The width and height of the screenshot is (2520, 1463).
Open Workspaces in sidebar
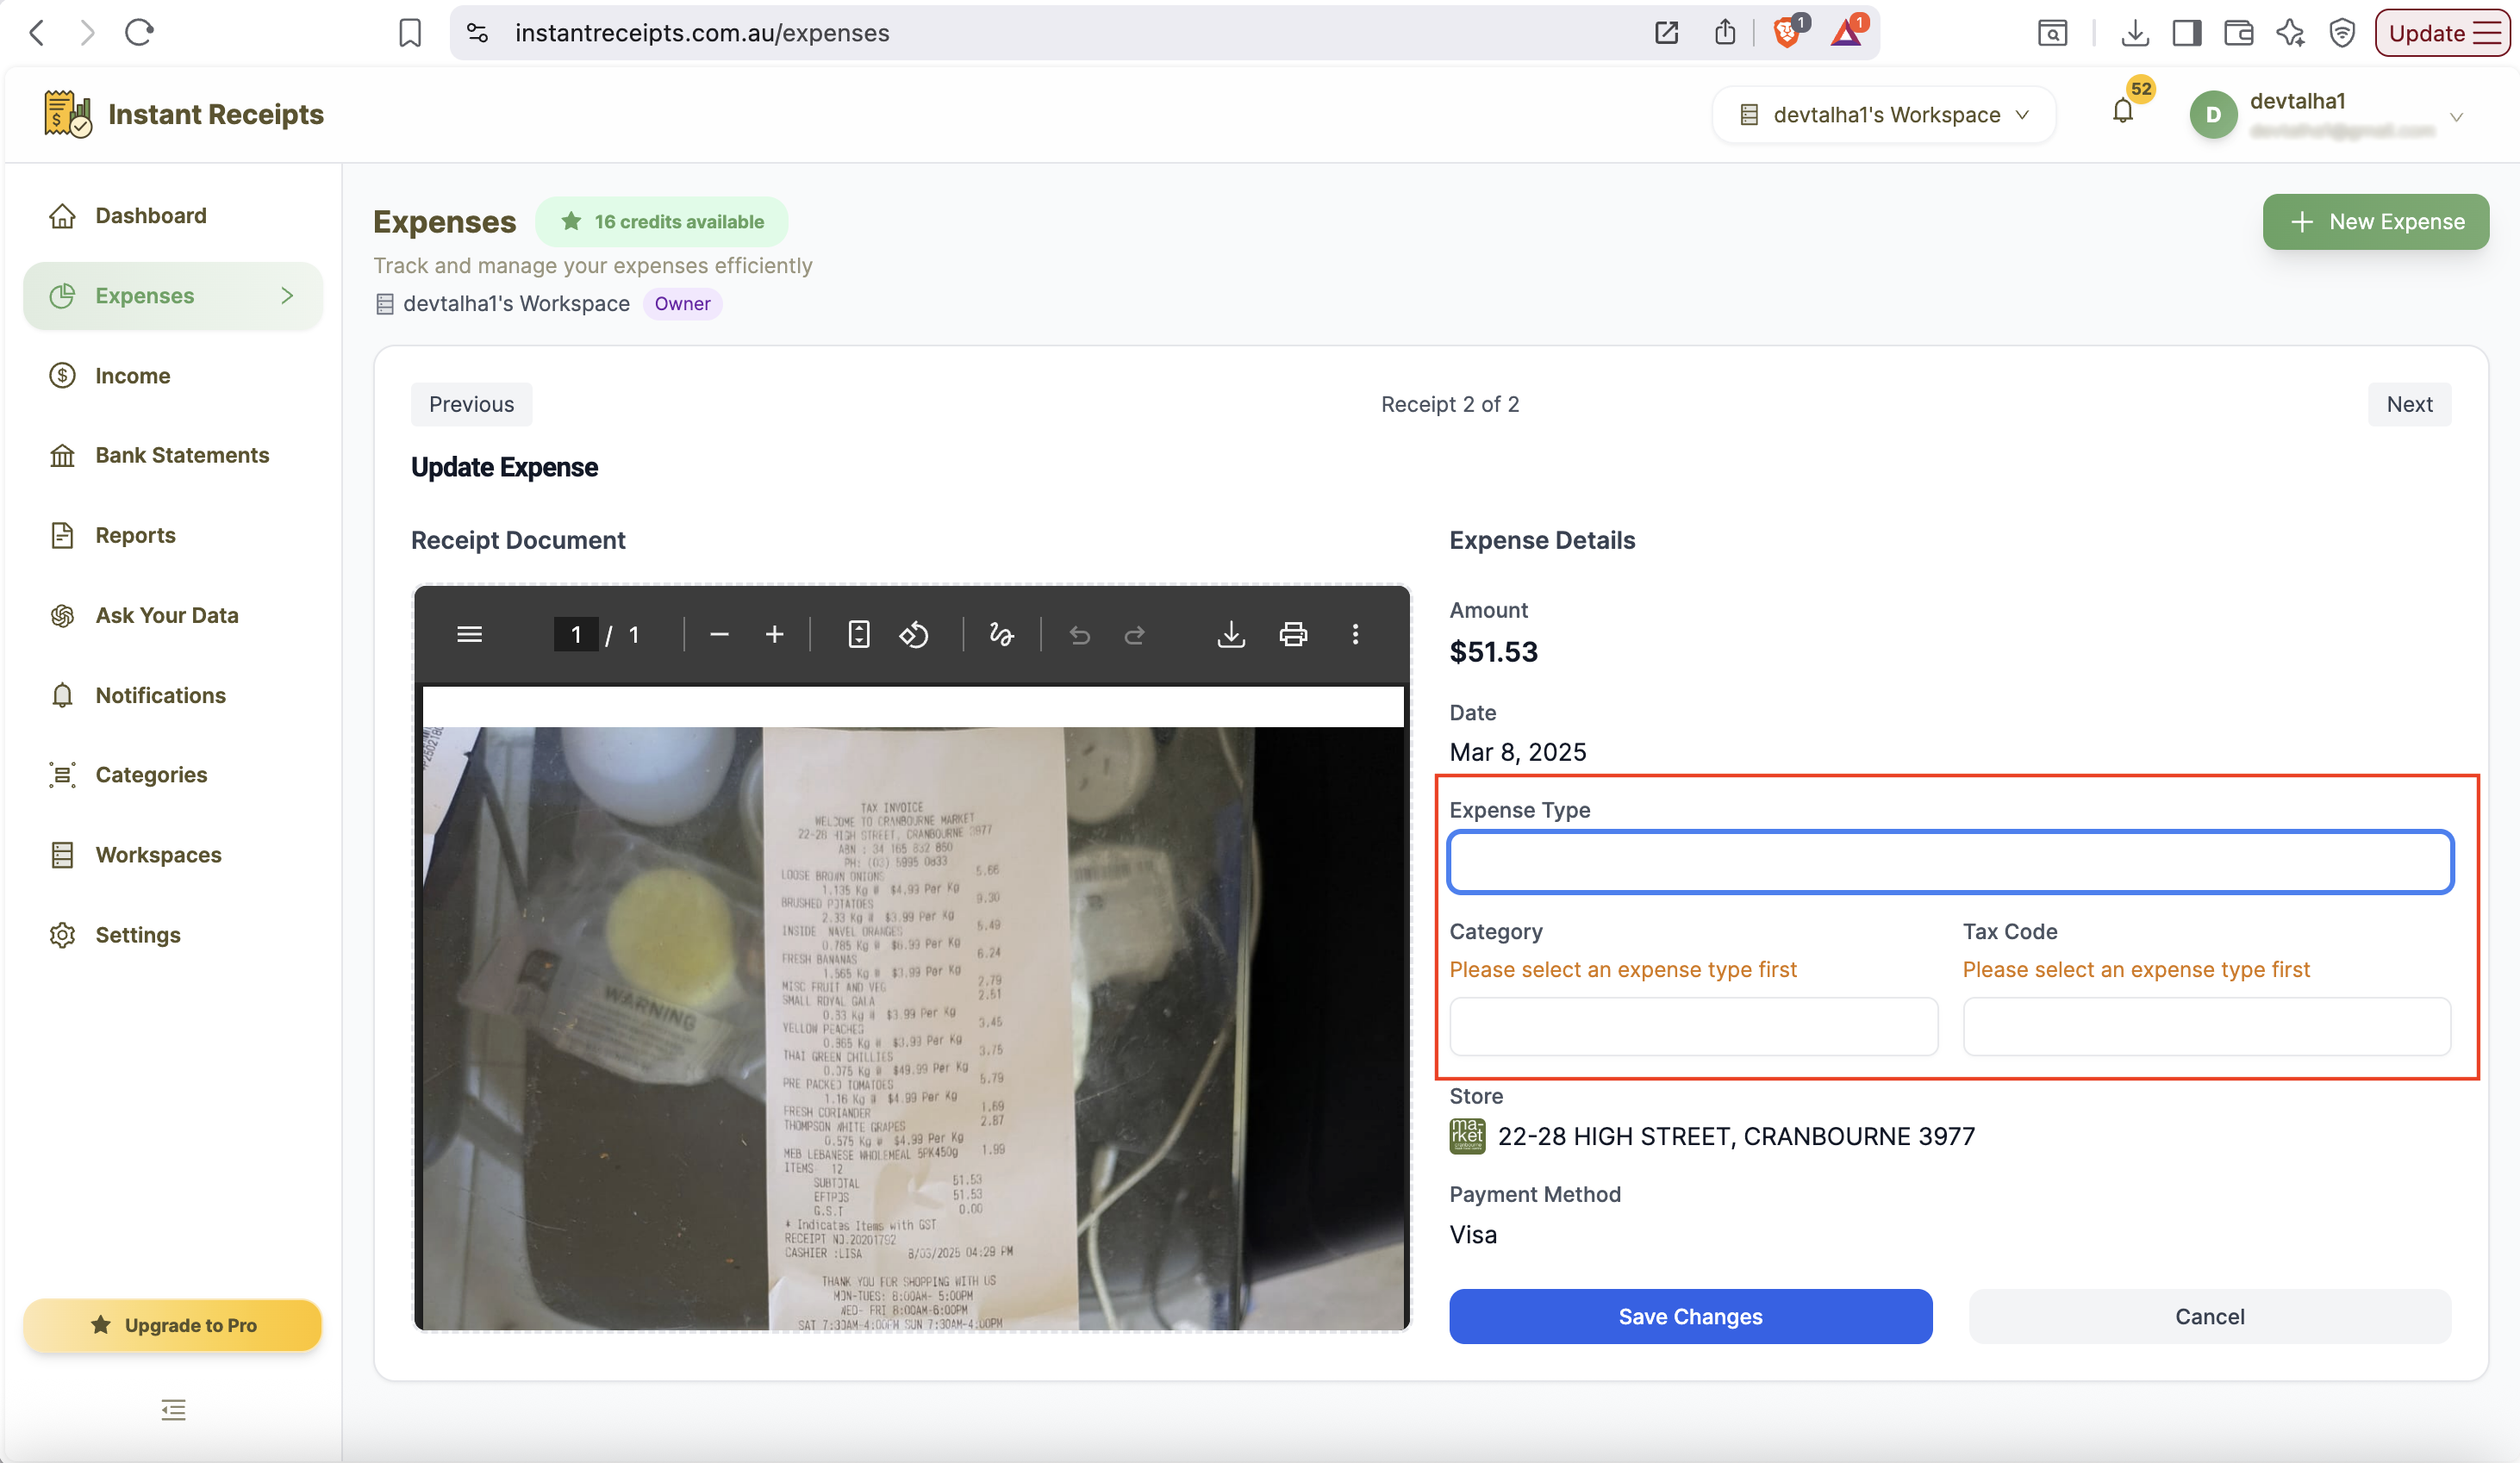[159, 855]
